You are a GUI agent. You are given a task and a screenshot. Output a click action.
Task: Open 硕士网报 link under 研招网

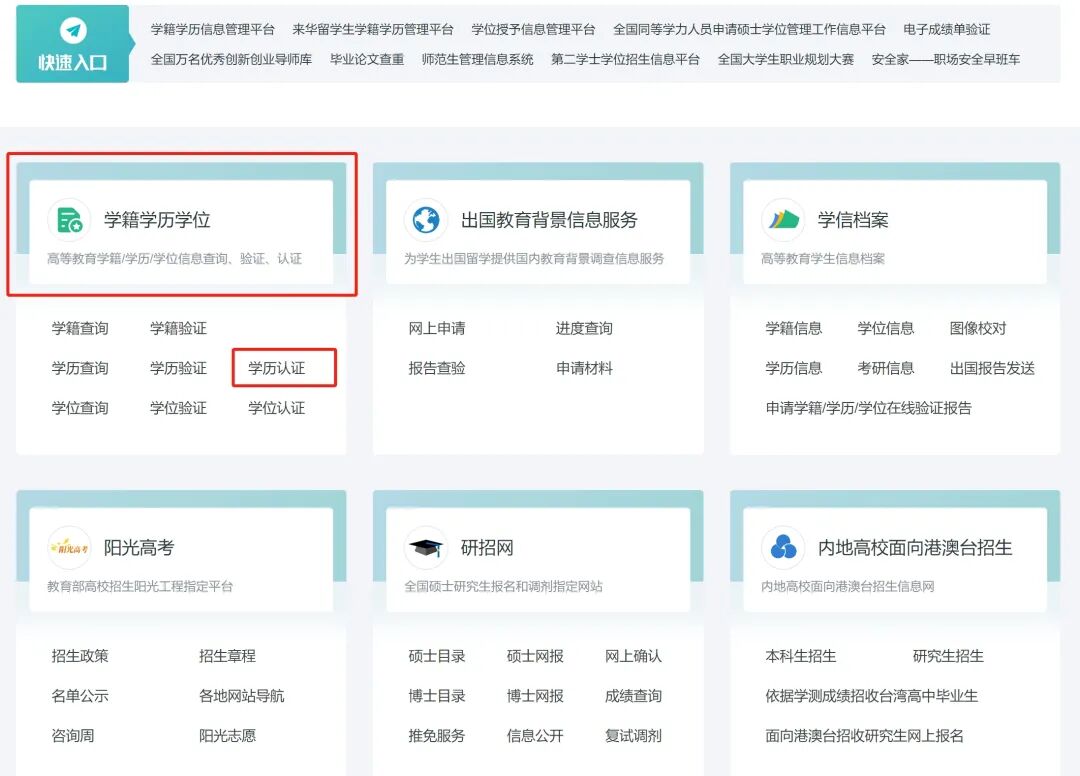[535, 656]
